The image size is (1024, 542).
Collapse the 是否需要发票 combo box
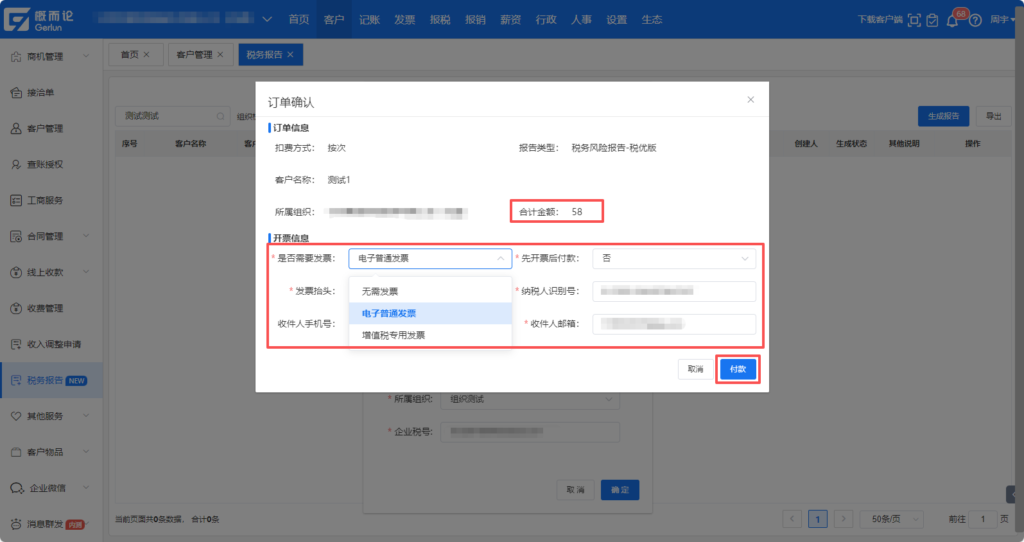coord(430,258)
